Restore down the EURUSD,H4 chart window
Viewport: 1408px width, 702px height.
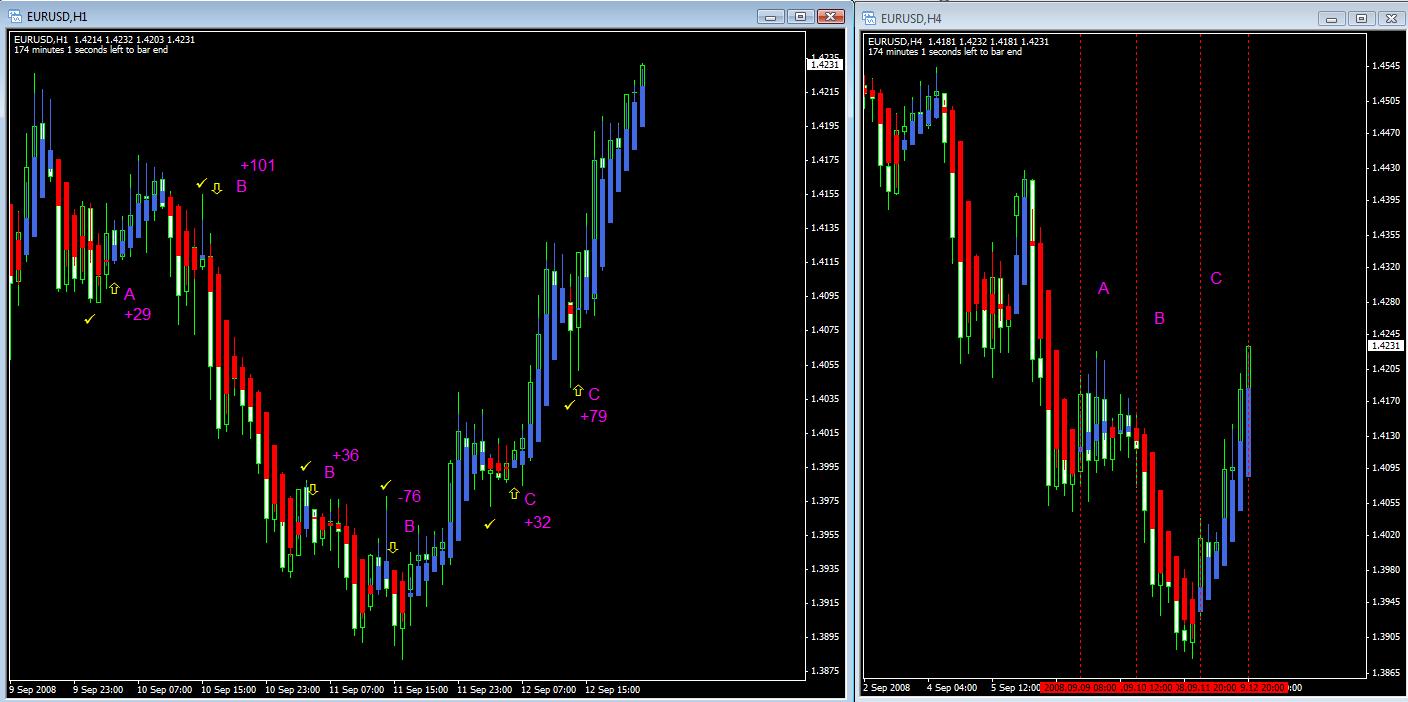click(1362, 18)
